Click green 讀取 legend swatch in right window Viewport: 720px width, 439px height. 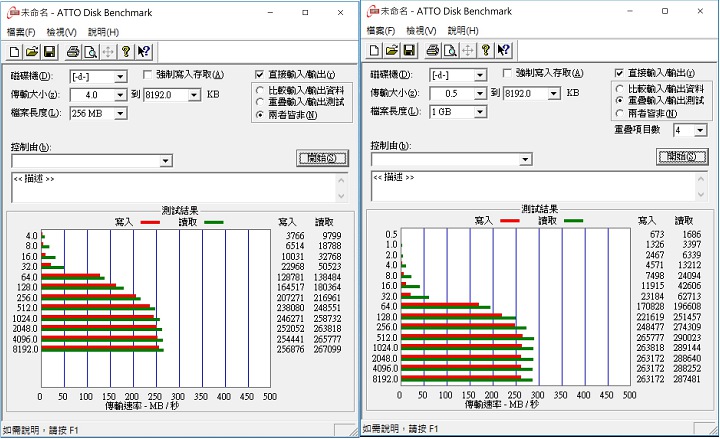click(573, 221)
